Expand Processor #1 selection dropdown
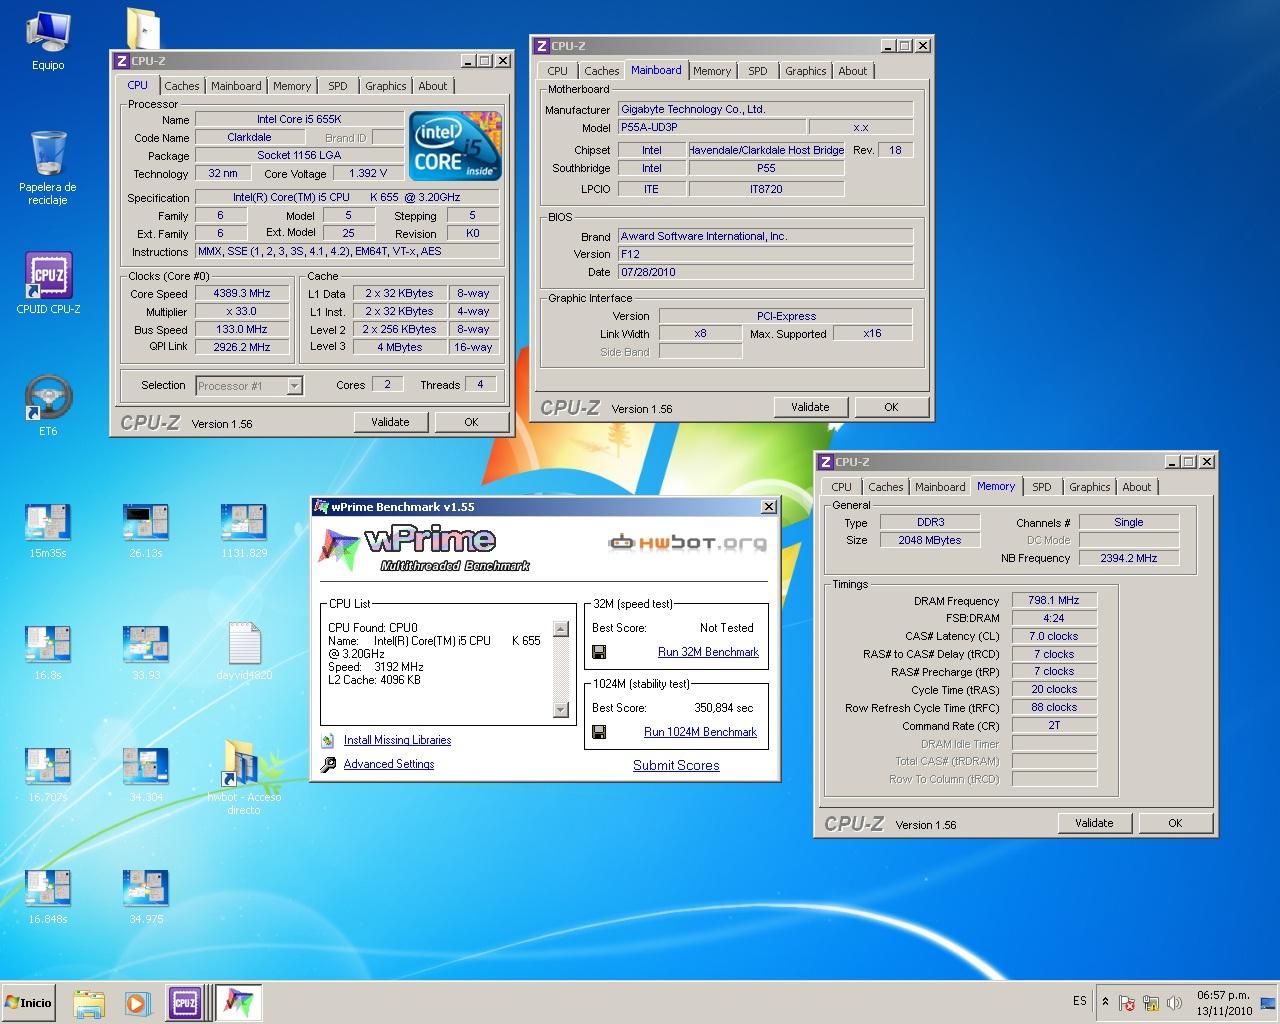The width and height of the screenshot is (1280, 1024). tap(294, 386)
